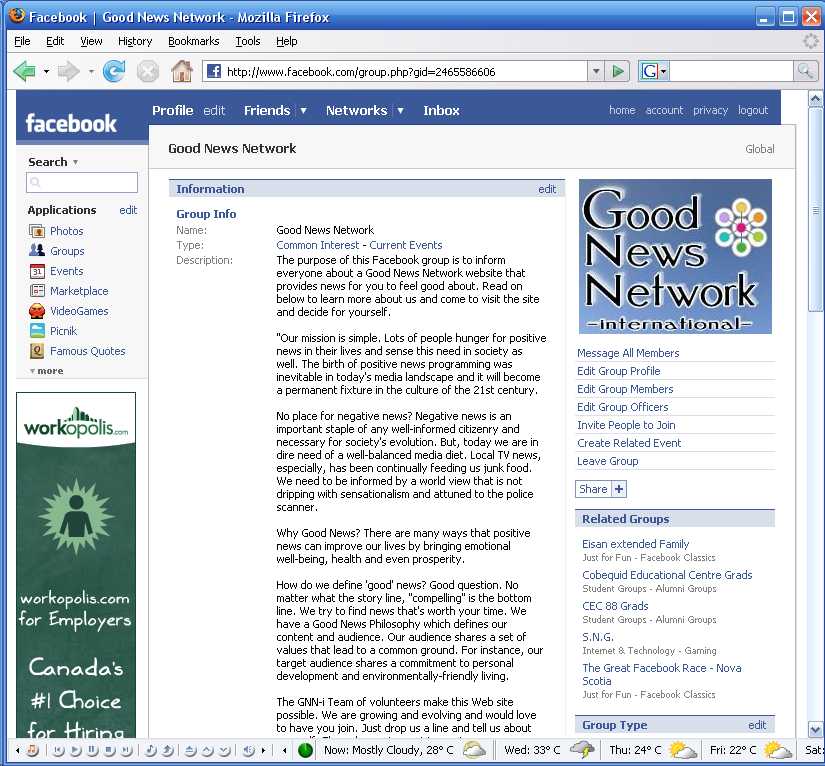Click the previous track button in status bar

[58, 750]
